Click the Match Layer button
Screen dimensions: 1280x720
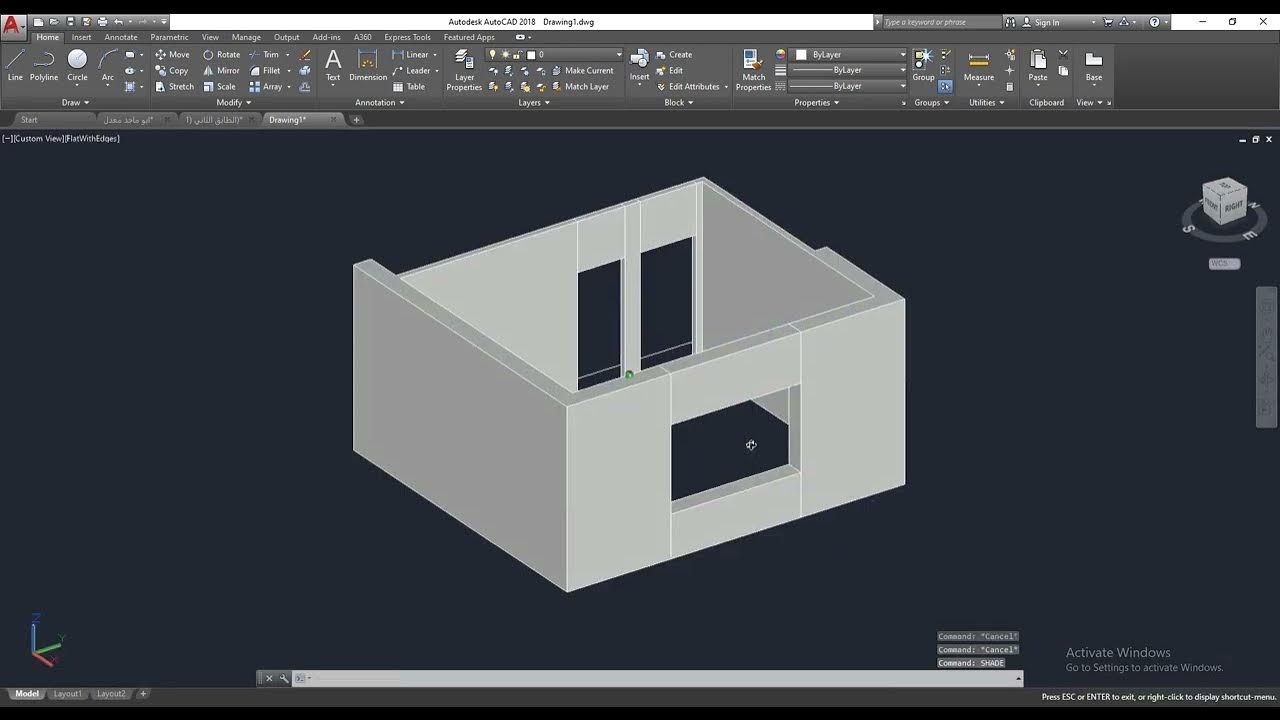point(580,87)
